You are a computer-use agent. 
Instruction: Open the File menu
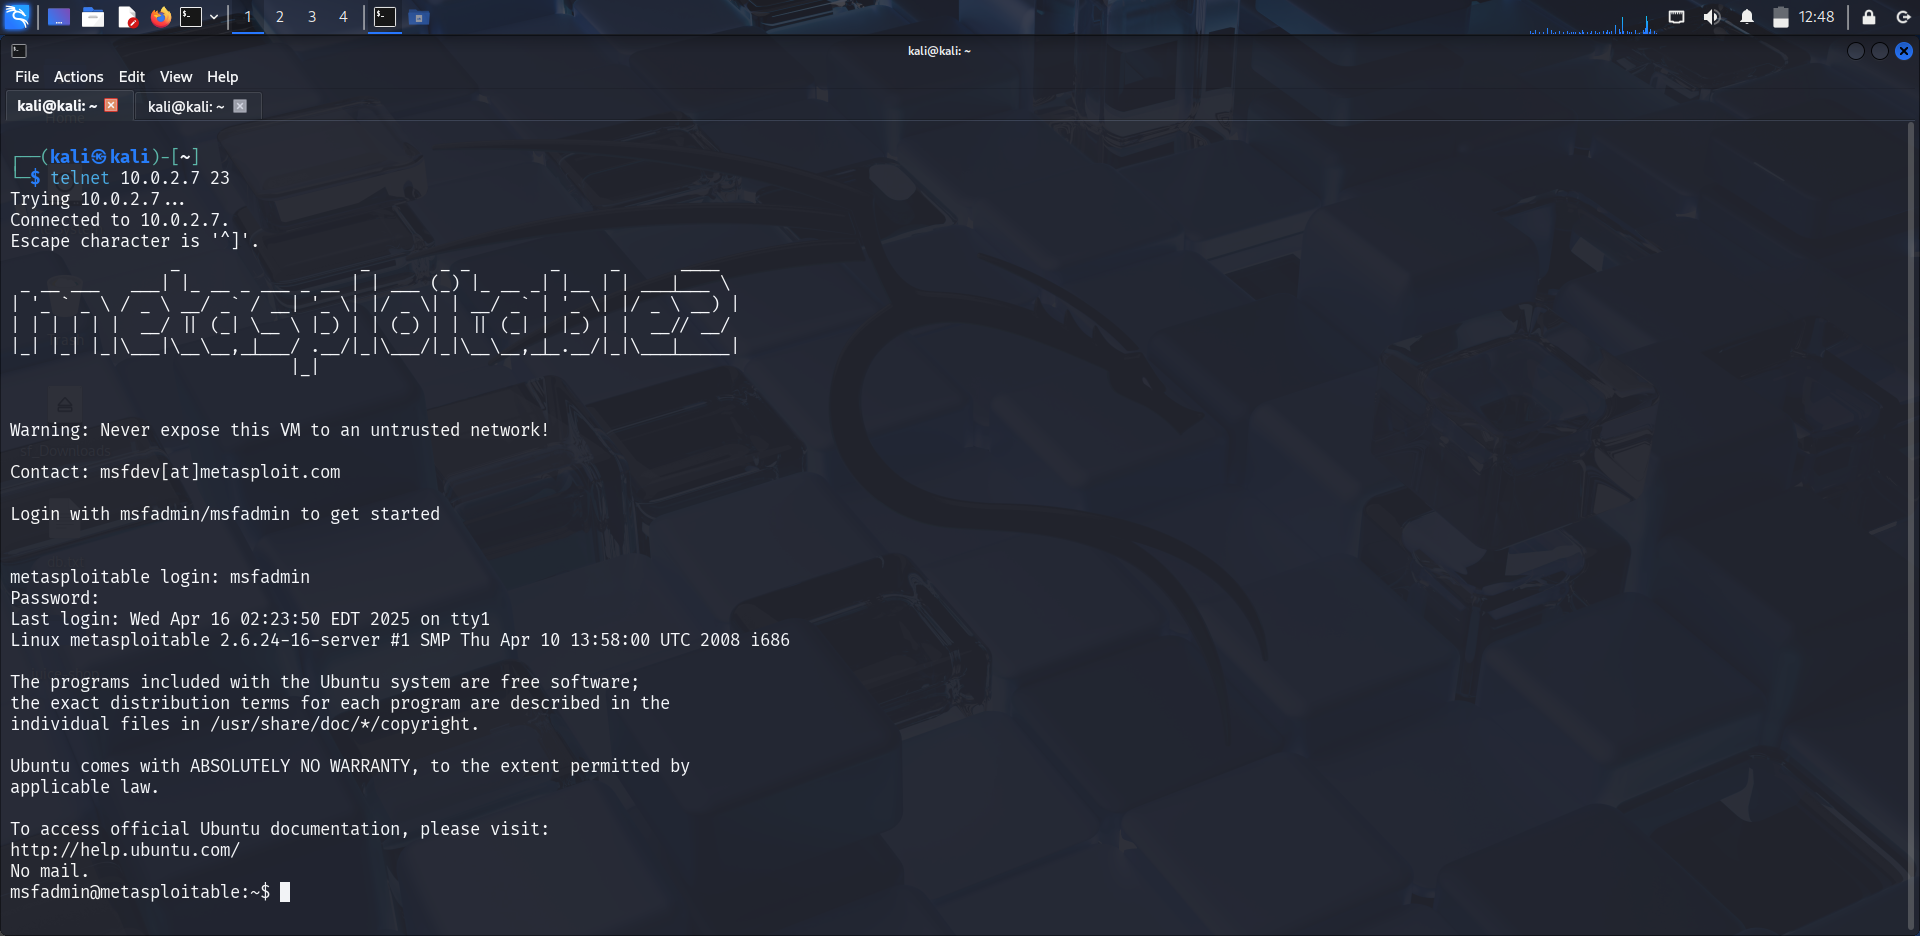(27, 77)
